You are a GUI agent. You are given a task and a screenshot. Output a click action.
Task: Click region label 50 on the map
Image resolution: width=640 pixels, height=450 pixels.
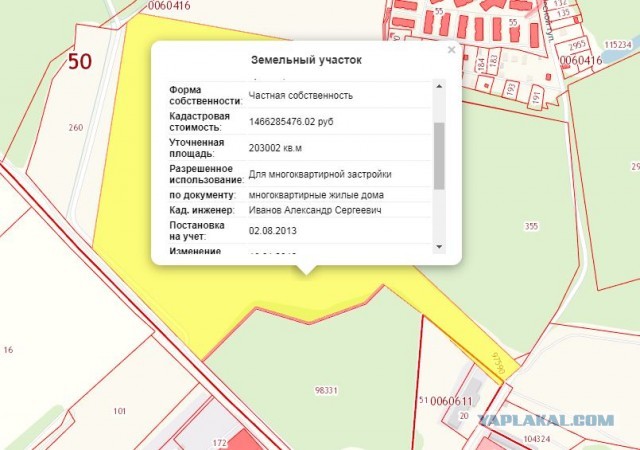coord(80,61)
